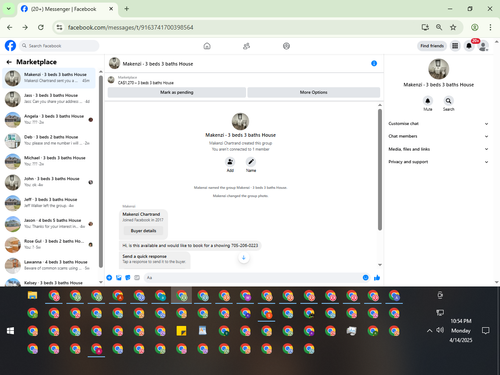Choose a GIF icon in composer
Image resolution: width=500 pixels, height=375 pixels.
(x=137, y=278)
